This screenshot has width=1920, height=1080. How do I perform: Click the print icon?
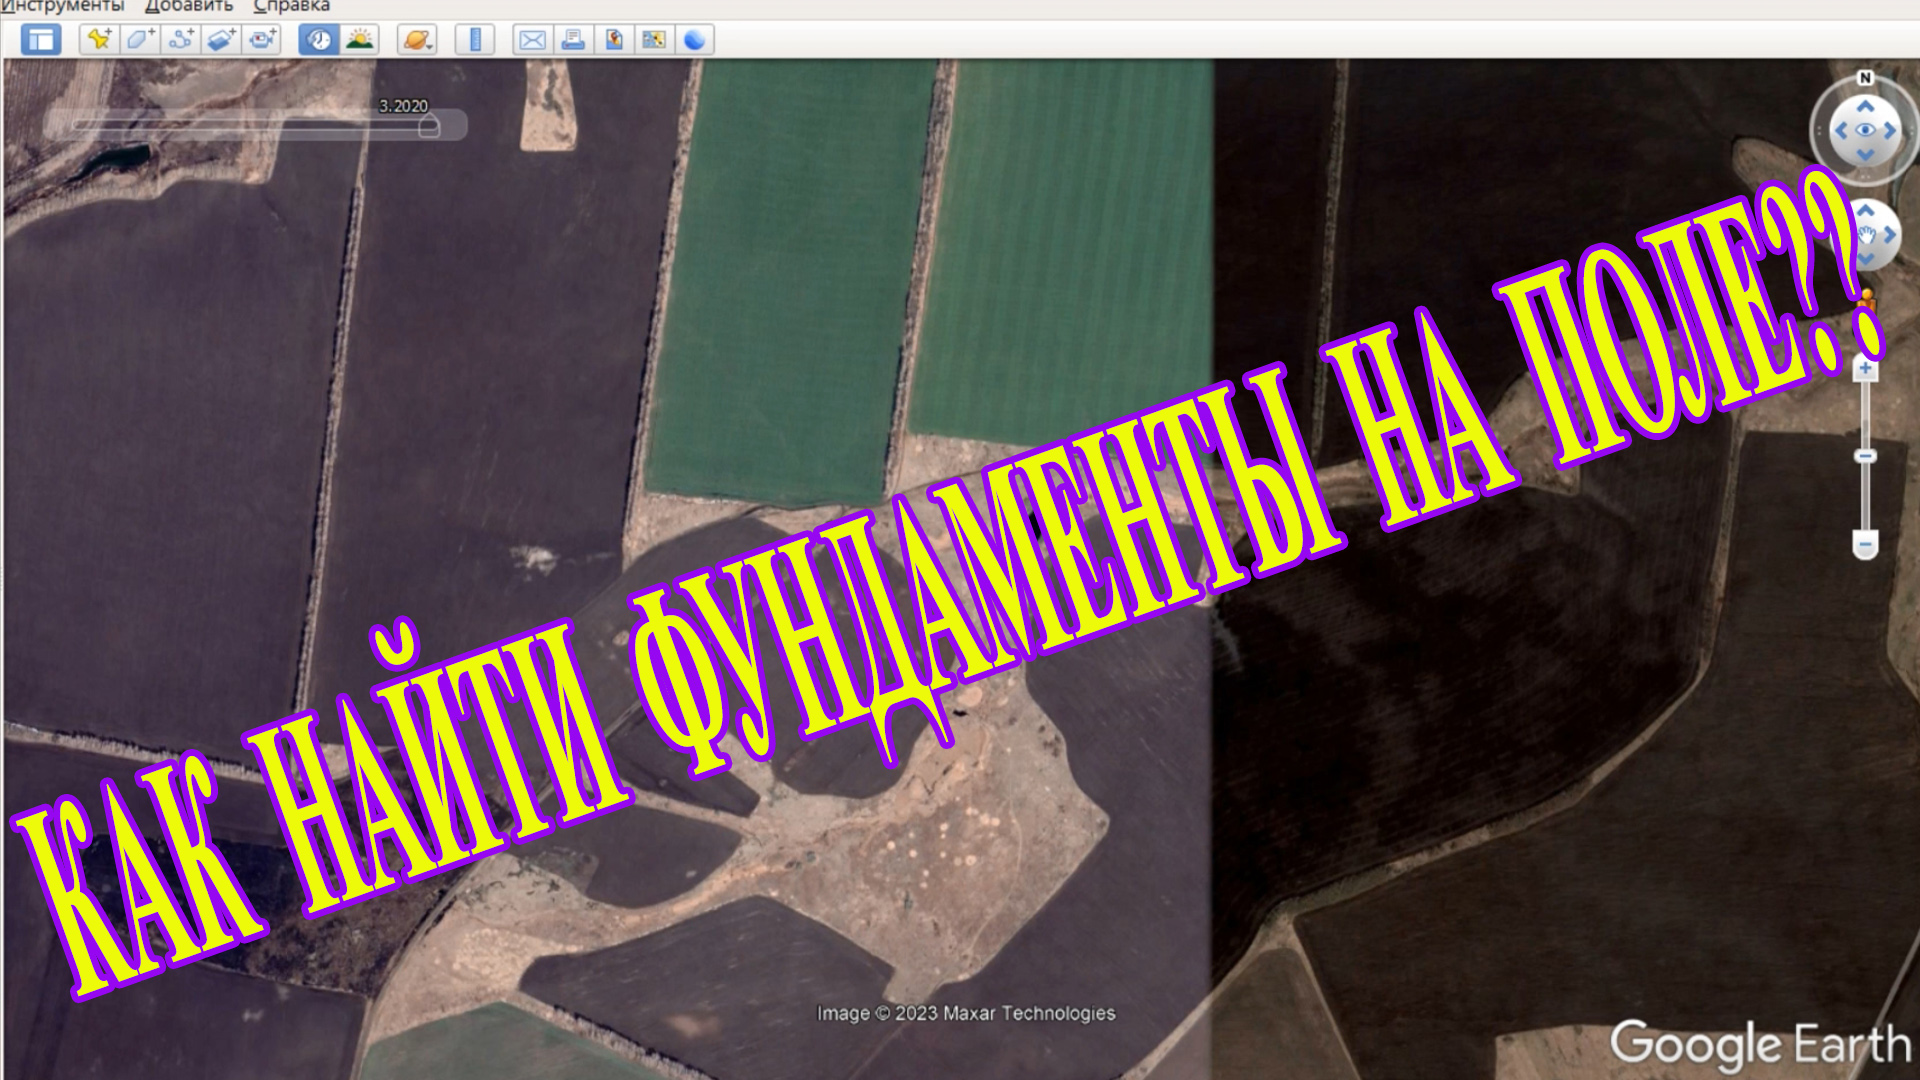click(573, 40)
